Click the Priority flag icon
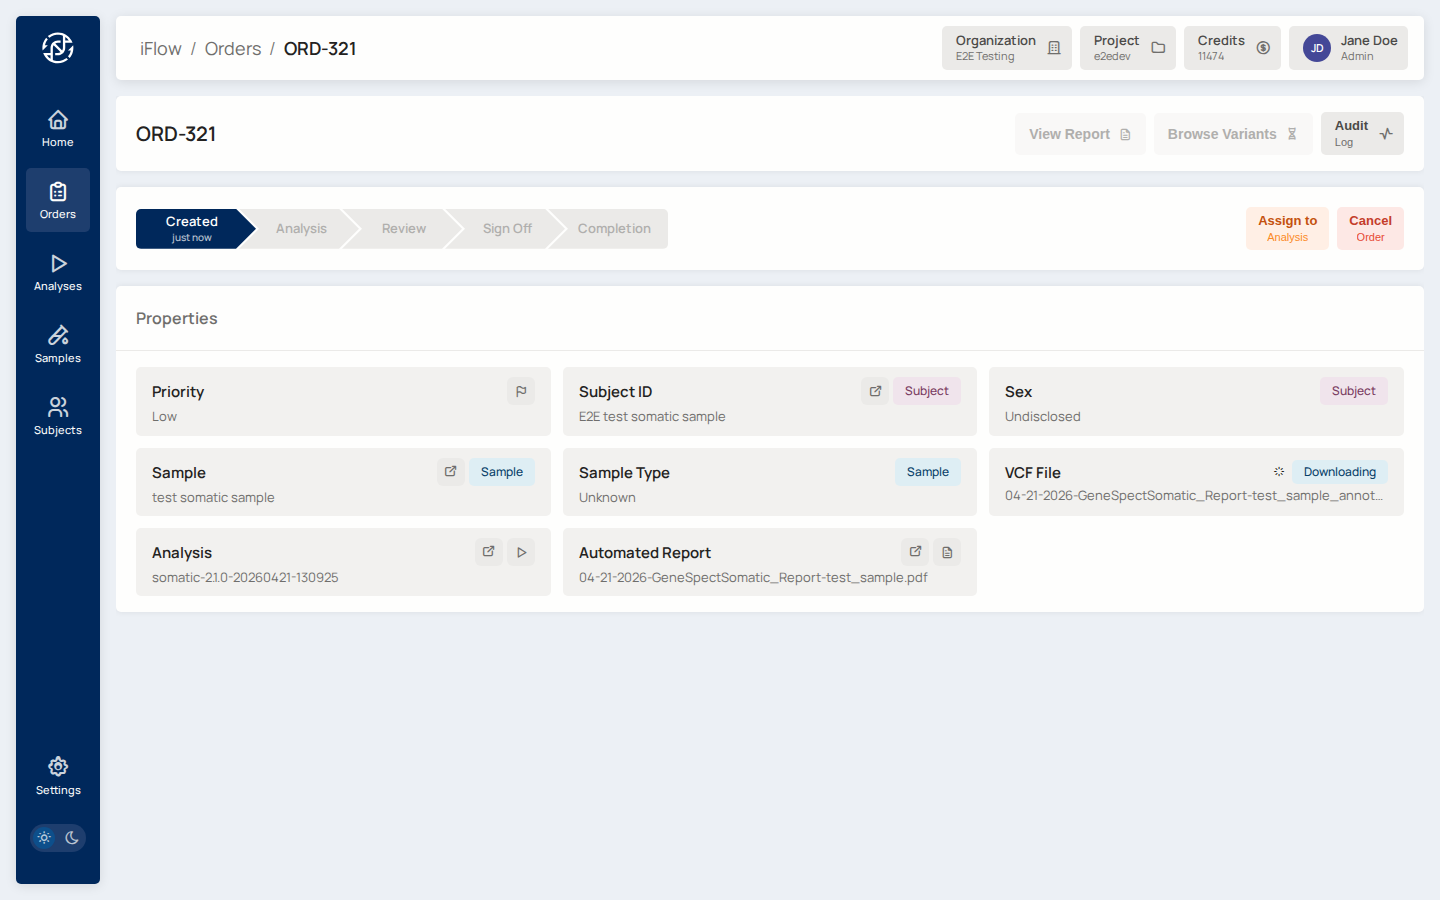 point(521,392)
